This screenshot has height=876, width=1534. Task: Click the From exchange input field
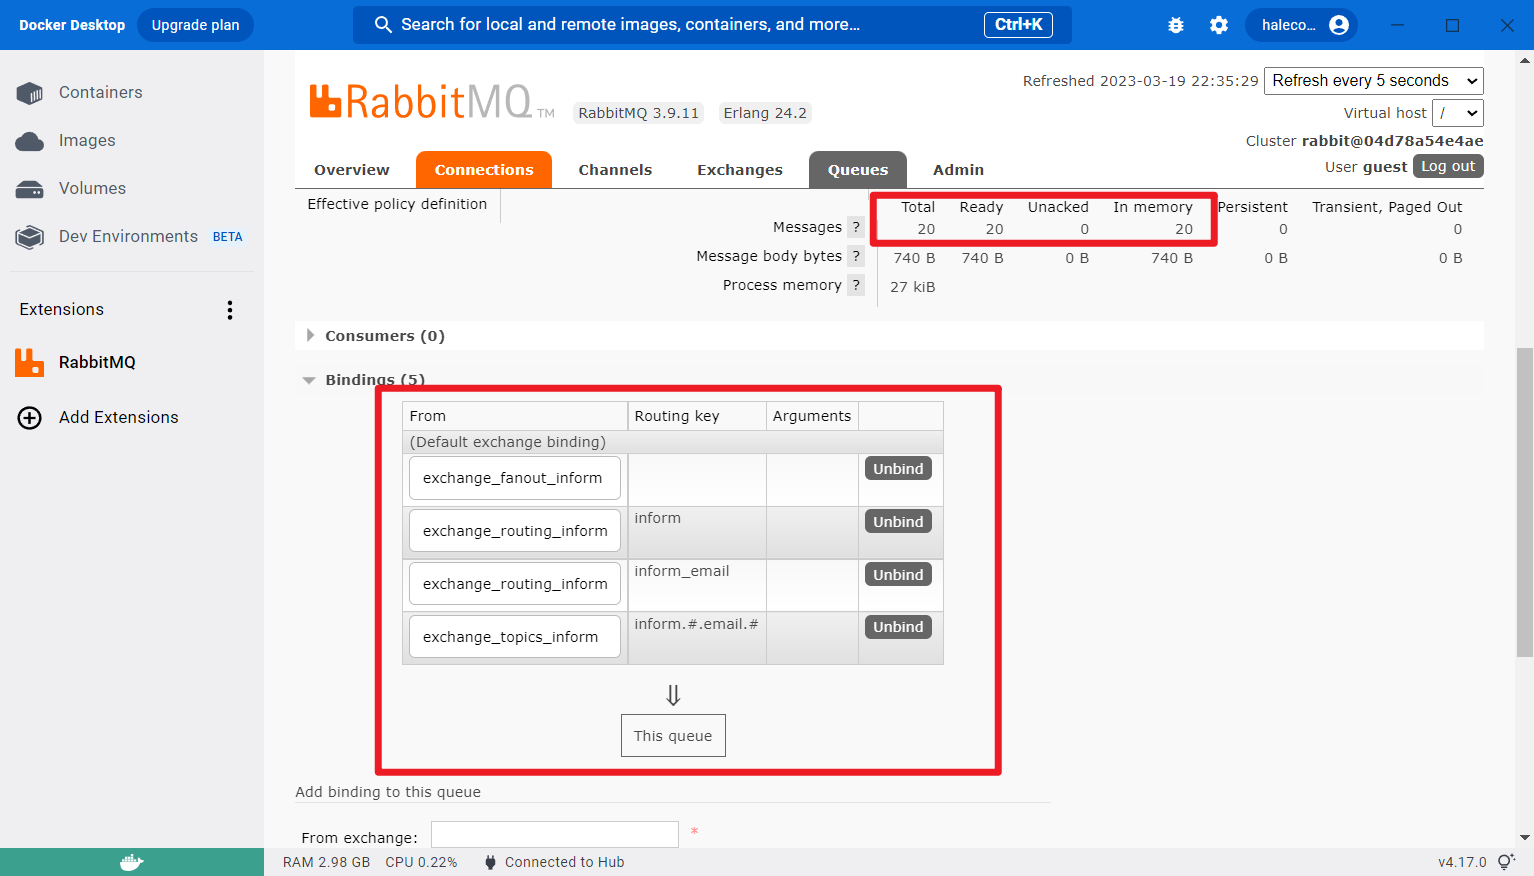pyautogui.click(x=555, y=834)
